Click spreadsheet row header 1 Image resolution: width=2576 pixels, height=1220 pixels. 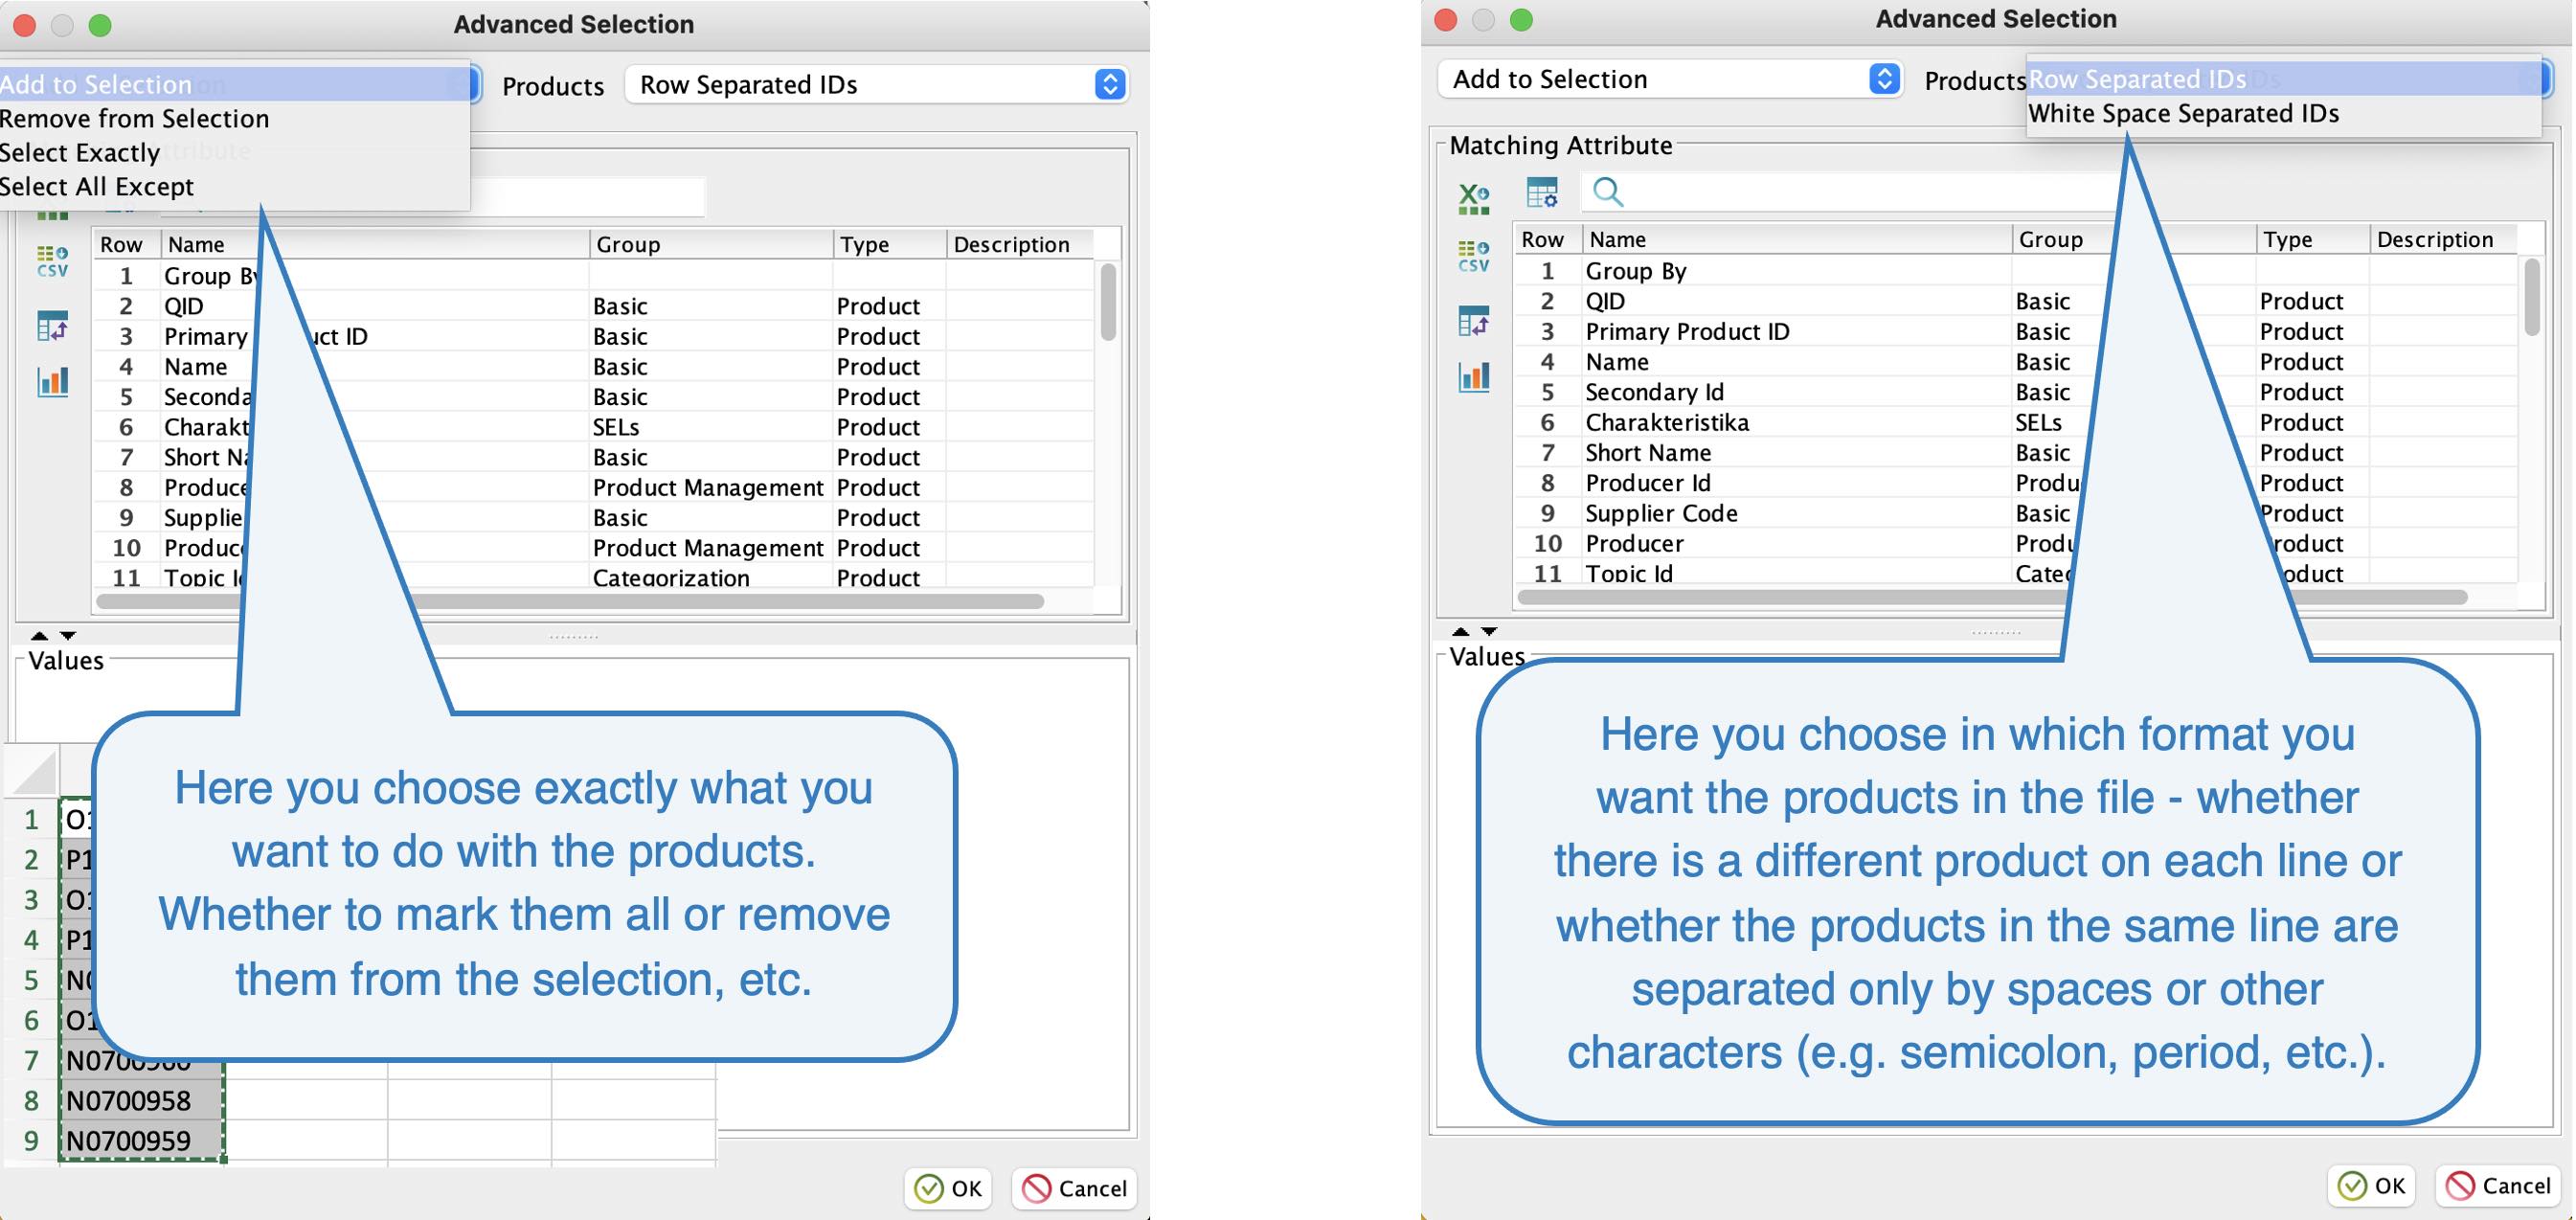tap(31, 820)
